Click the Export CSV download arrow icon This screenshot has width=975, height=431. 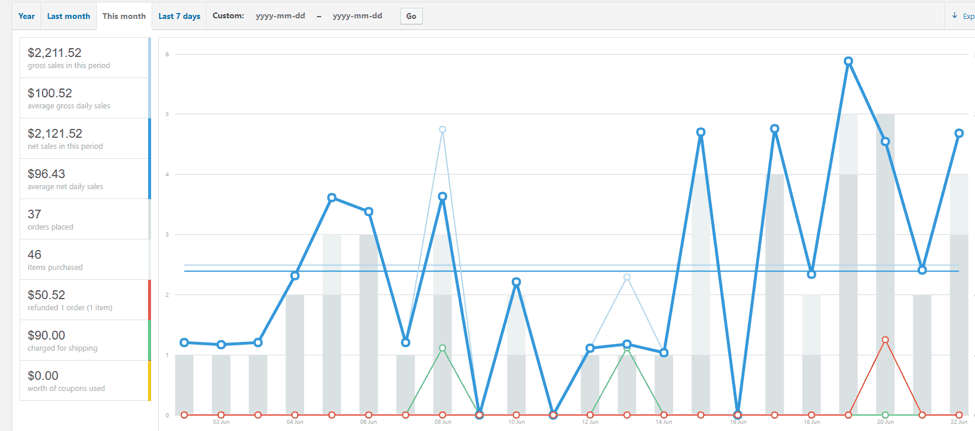pos(954,16)
